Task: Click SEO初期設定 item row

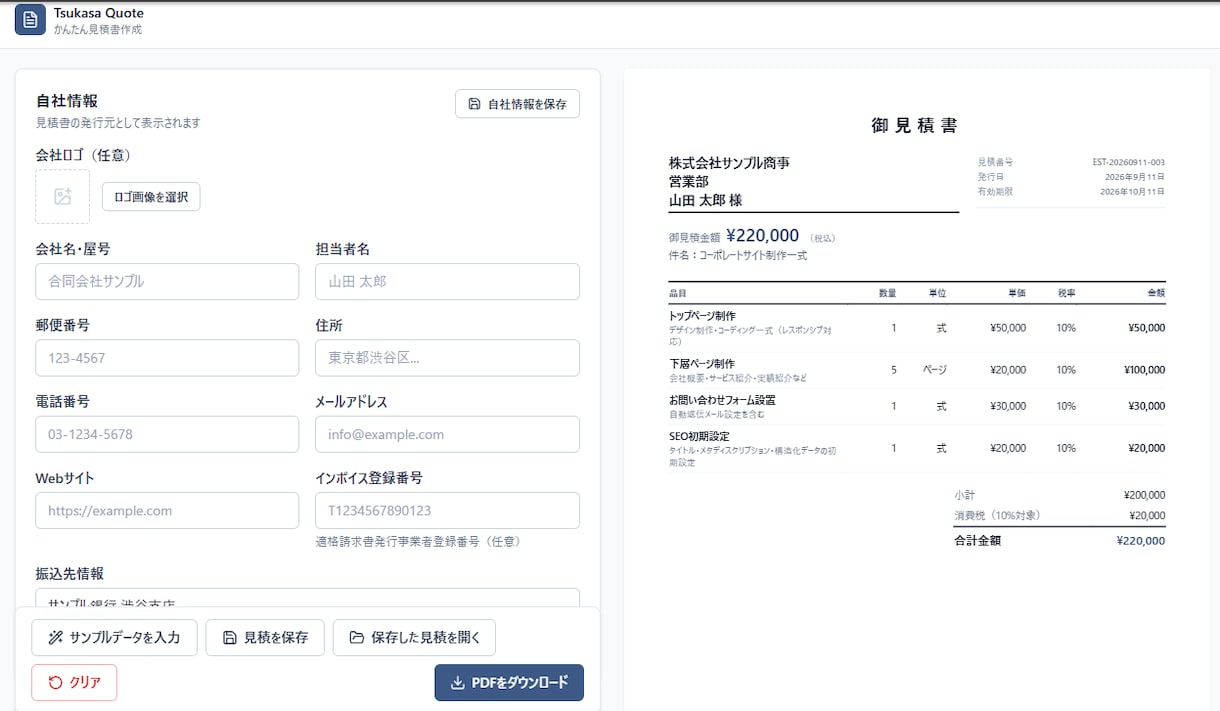Action: [917, 448]
